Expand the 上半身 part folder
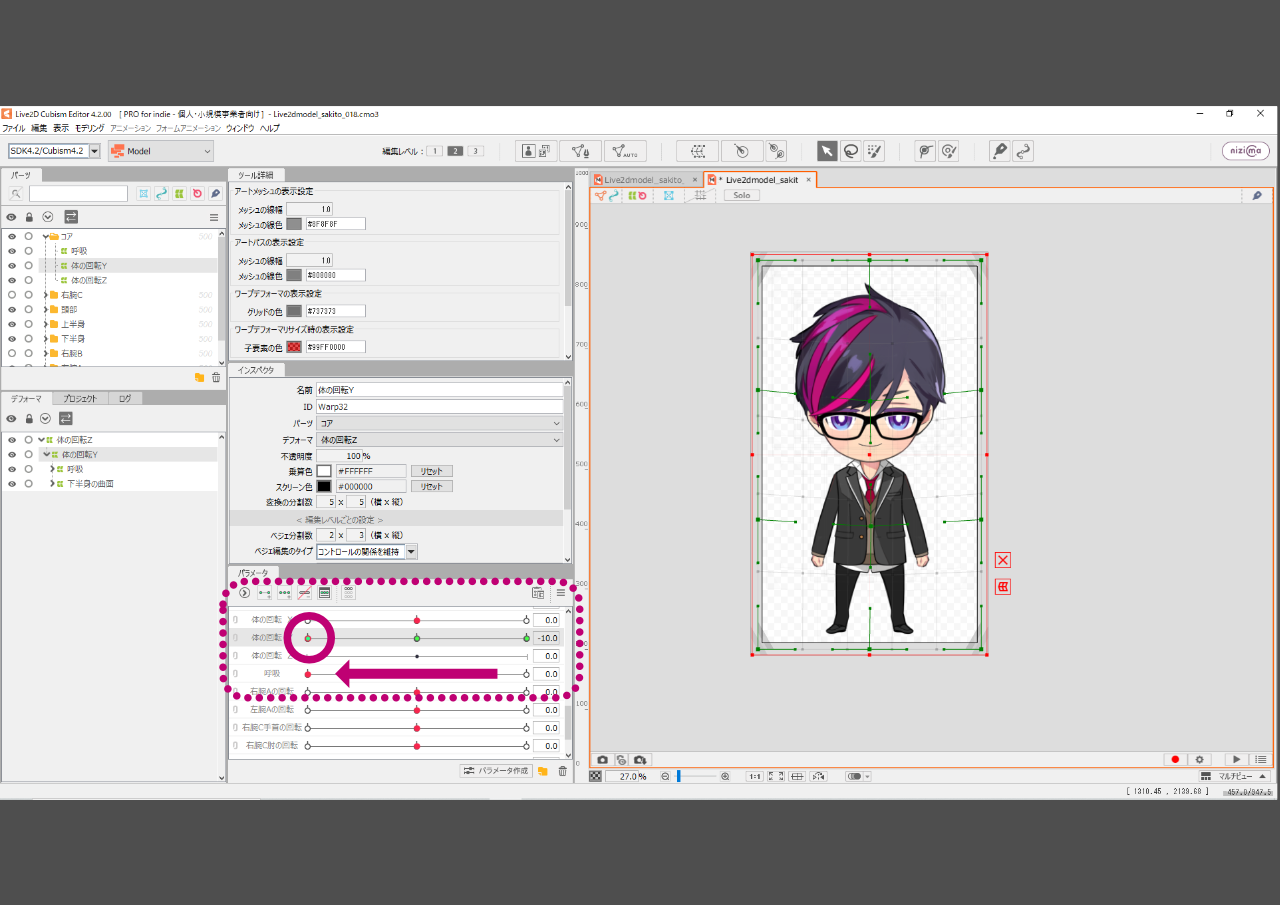The image size is (1280, 905). click(x=45, y=324)
